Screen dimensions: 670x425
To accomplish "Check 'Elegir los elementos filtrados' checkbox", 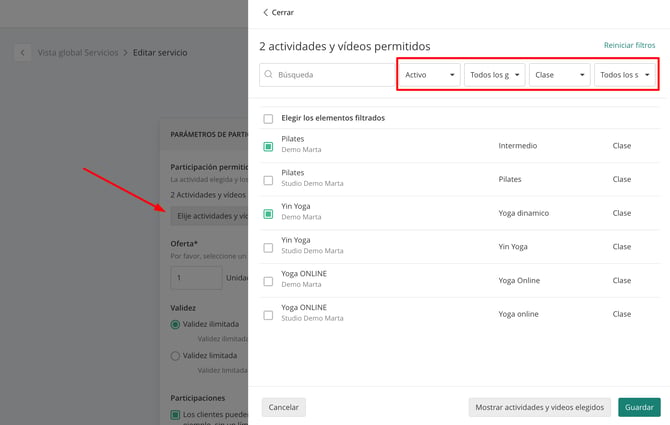I will pyautogui.click(x=268, y=119).
